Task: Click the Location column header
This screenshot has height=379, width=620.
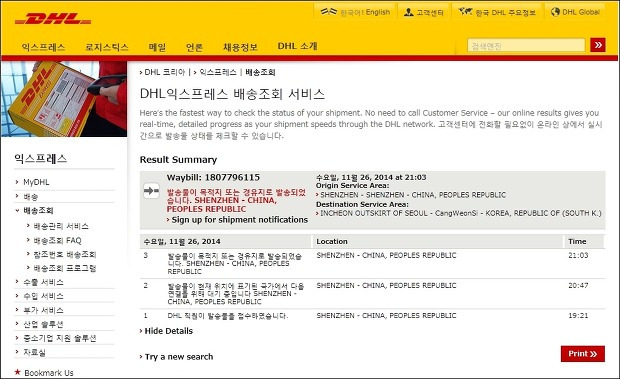Action: click(332, 241)
